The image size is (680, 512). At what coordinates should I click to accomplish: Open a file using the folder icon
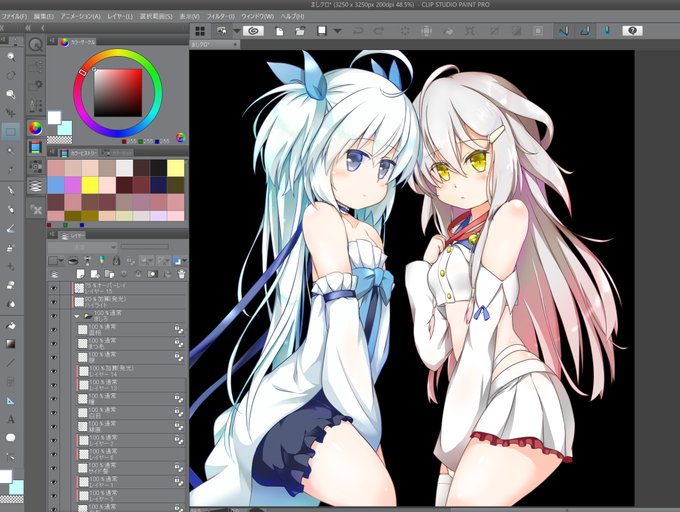300,31
